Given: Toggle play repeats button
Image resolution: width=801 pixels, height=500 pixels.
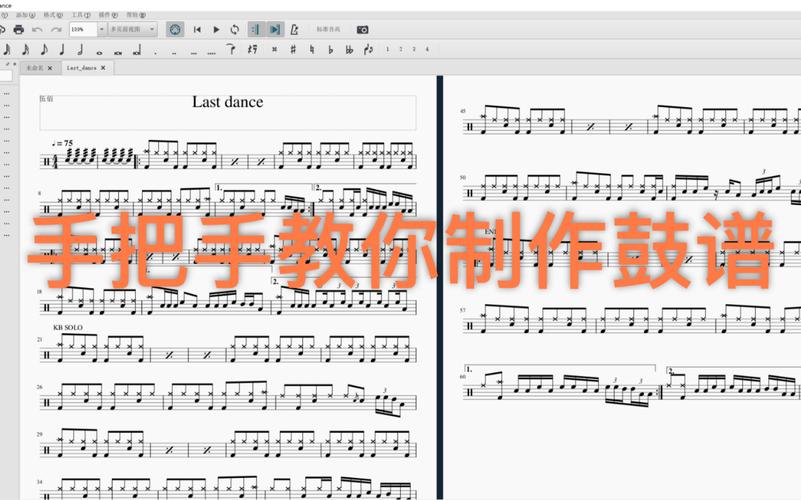Looking at the screenshot, I should (x=255, y=30).
